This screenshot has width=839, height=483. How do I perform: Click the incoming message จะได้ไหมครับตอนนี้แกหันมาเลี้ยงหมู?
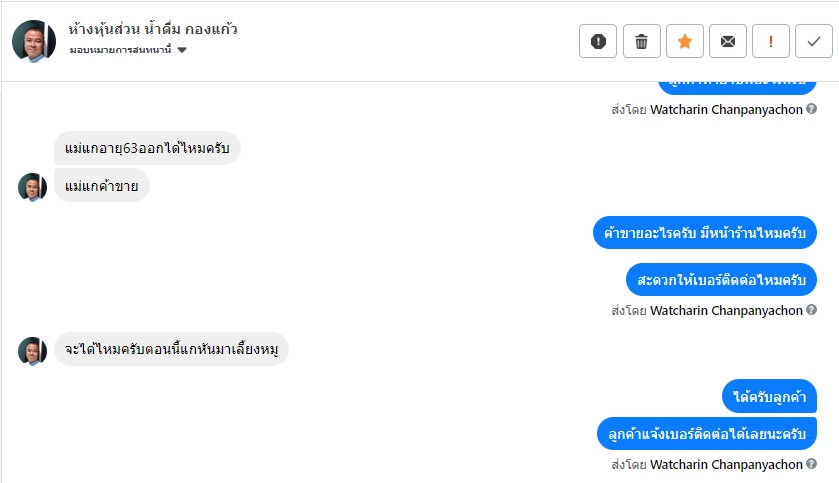click(171, 349)
